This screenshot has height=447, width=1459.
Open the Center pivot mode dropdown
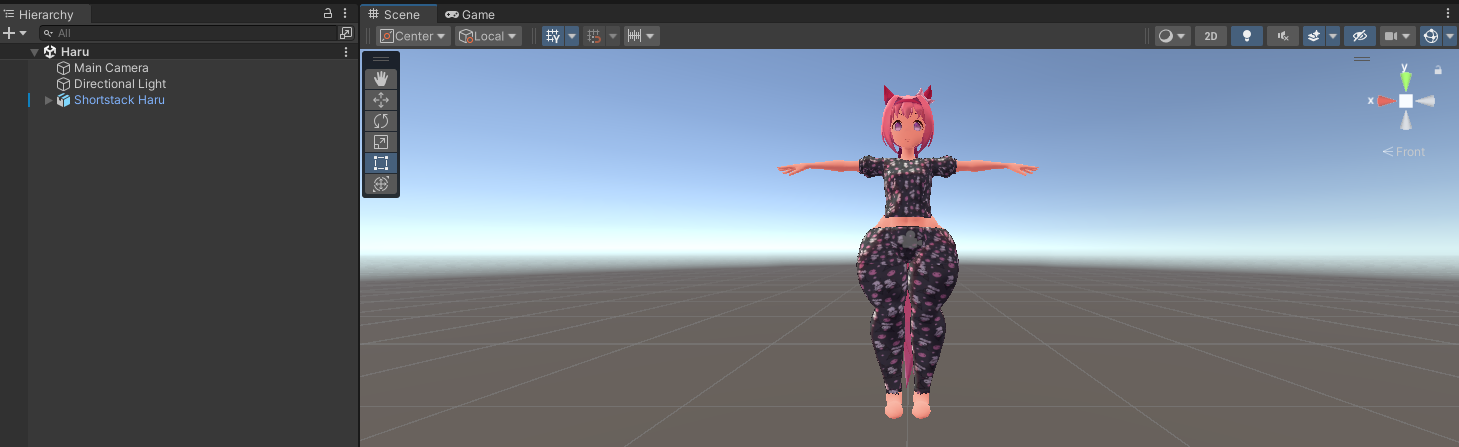(x=414, y=36)
